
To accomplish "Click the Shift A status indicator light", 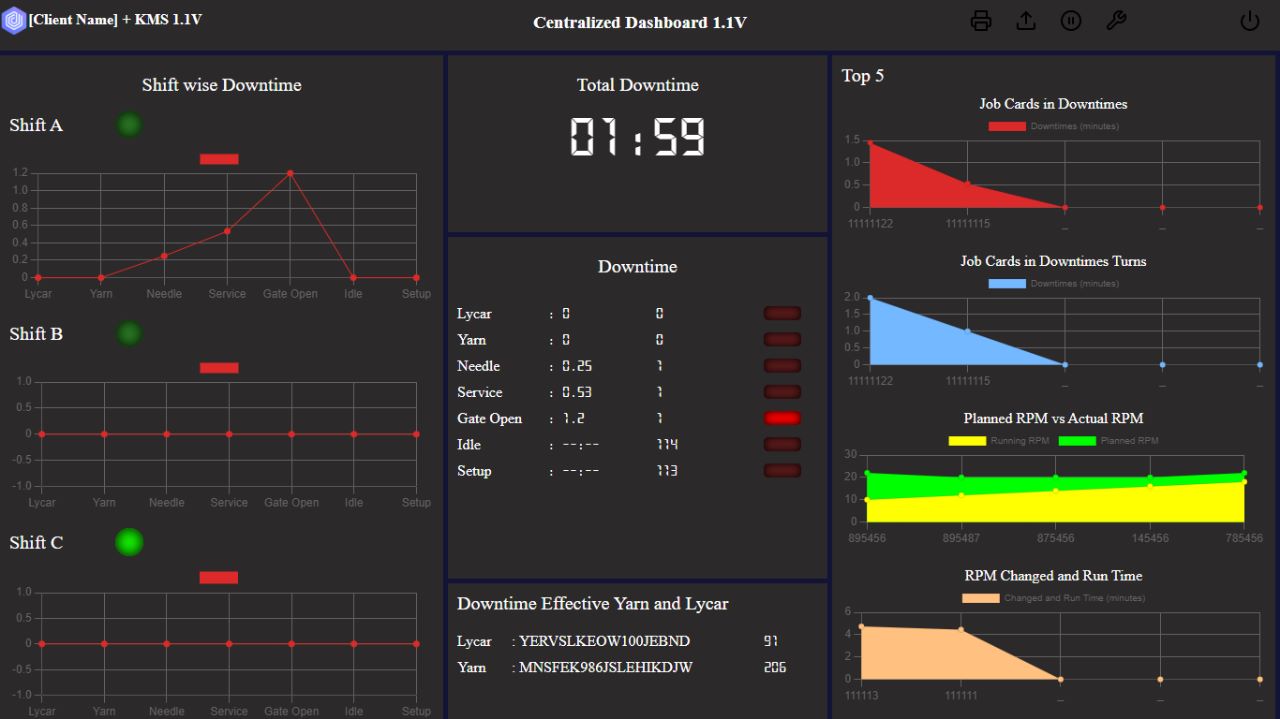I will pos(129,125).
